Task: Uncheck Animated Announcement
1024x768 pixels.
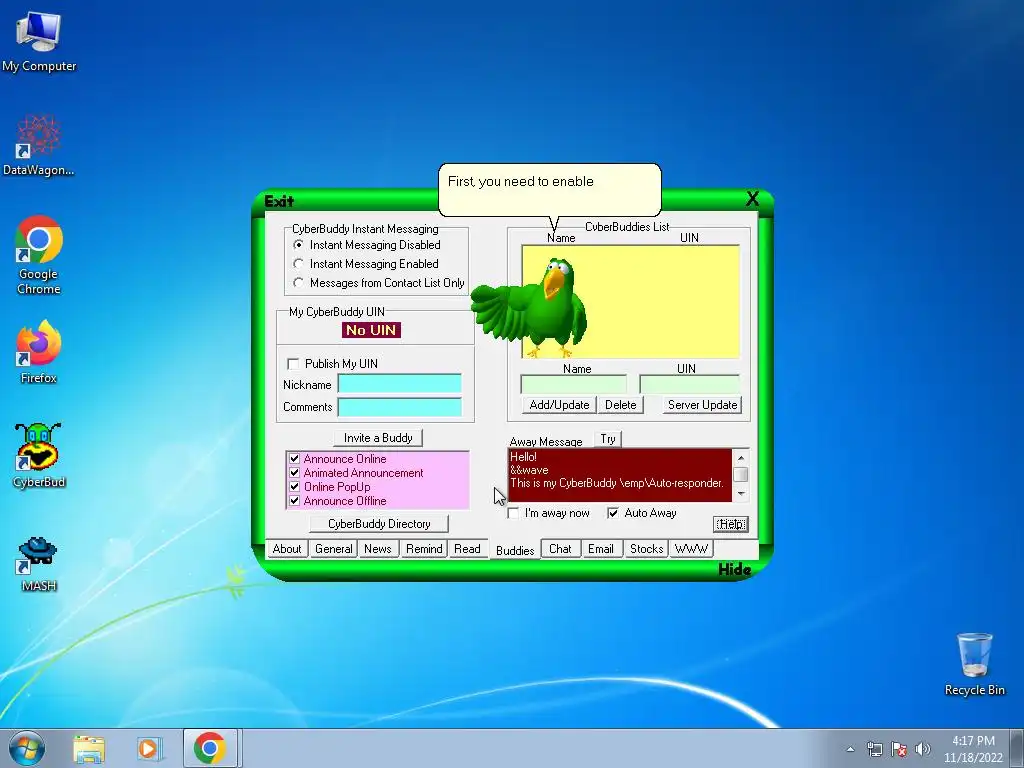Action: click(x=295, y=473)
